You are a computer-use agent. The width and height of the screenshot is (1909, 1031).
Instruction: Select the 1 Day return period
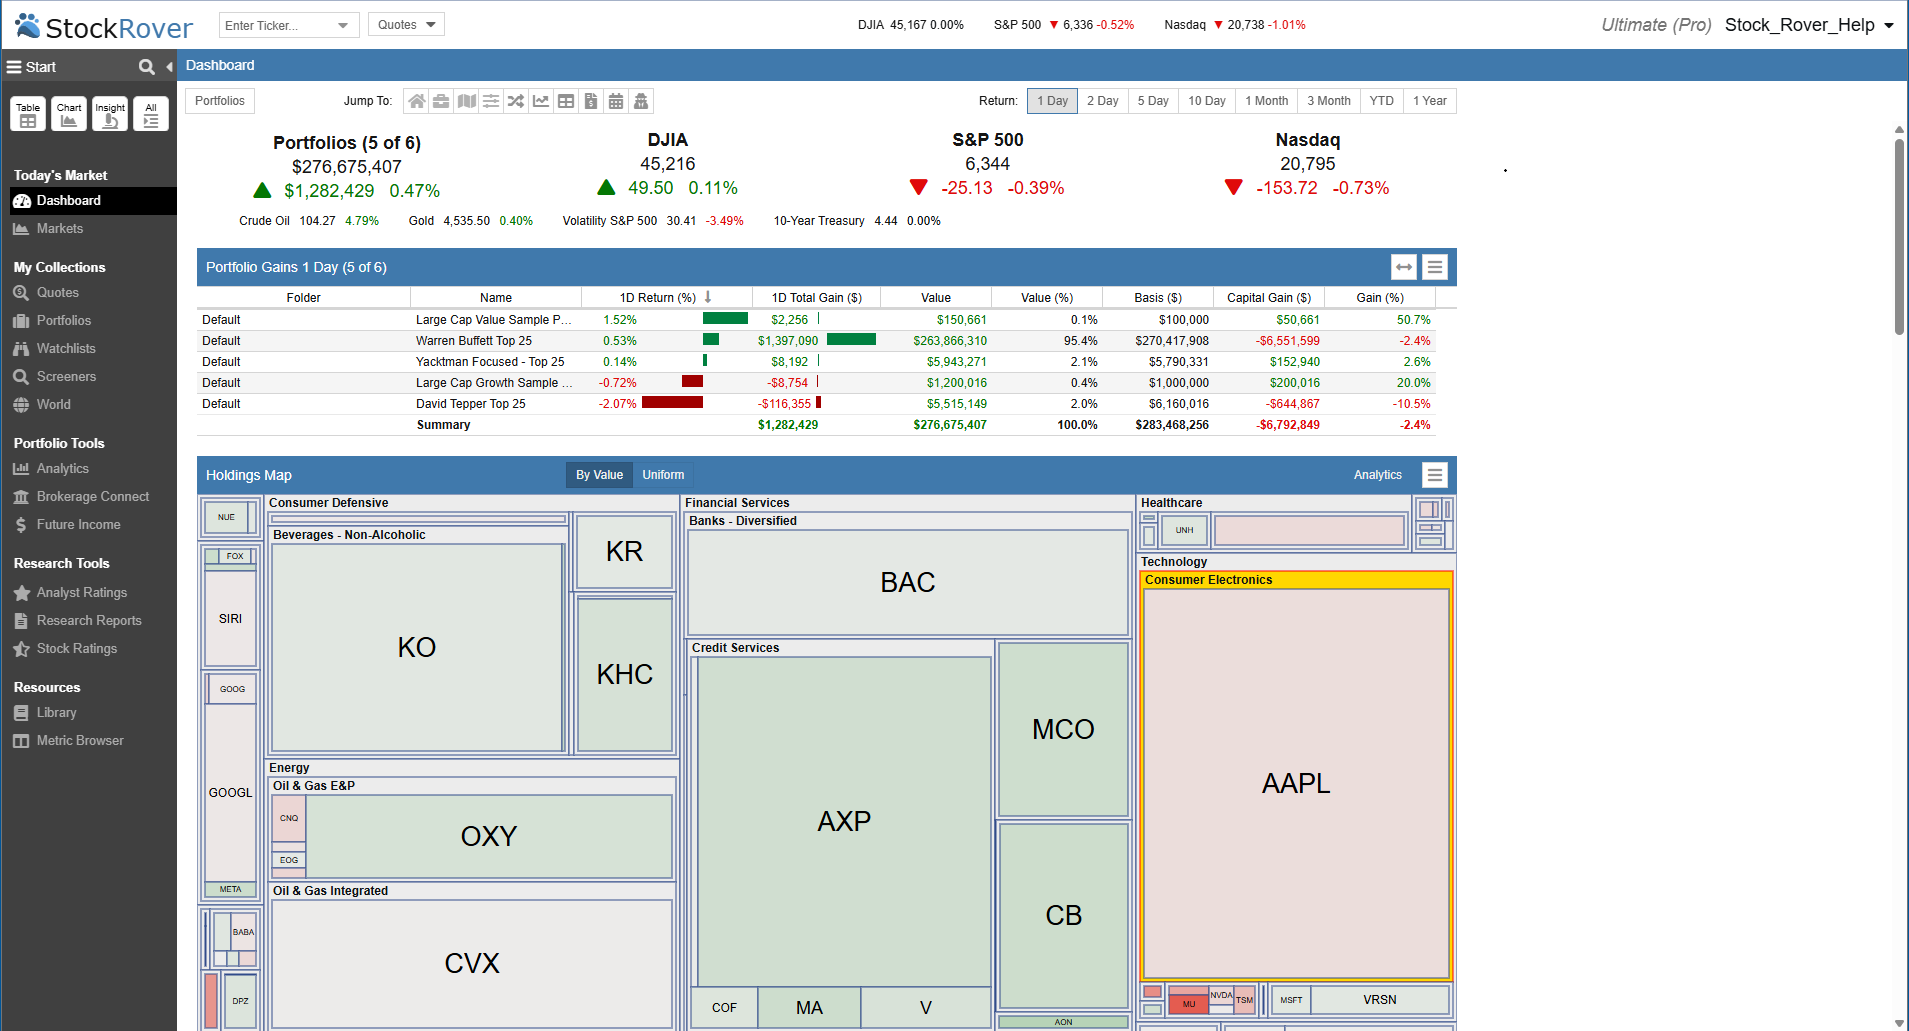point(1052,101)
